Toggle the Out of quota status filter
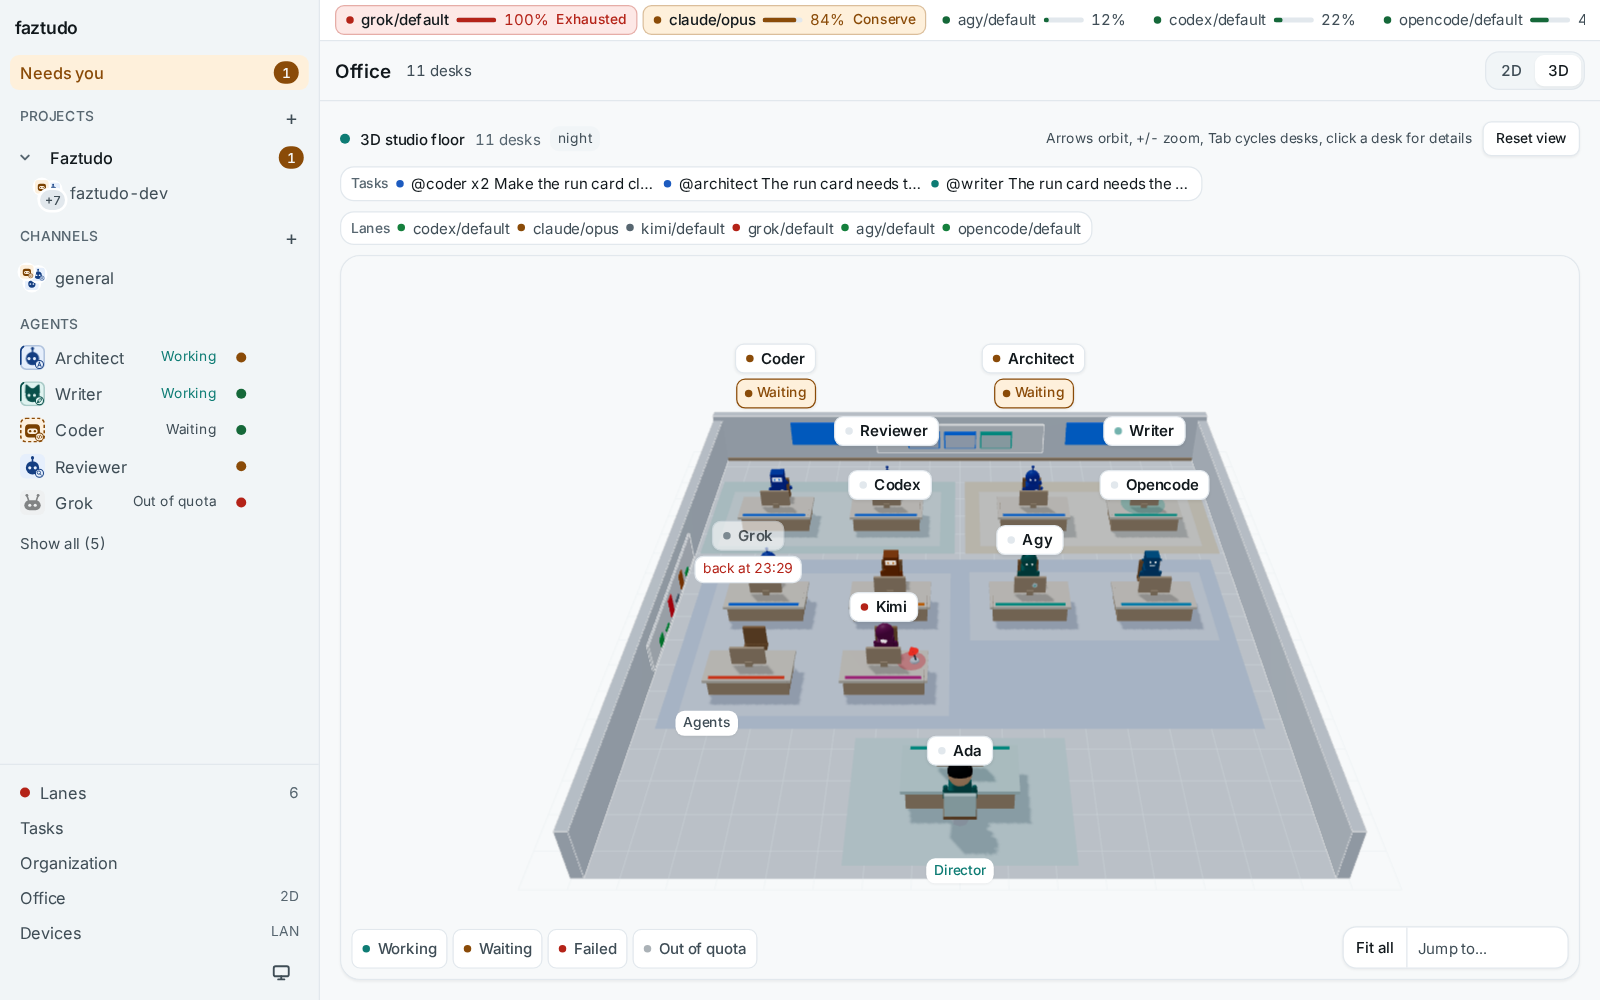This screenshot has width=1600, height=1000. pos(694,949)
